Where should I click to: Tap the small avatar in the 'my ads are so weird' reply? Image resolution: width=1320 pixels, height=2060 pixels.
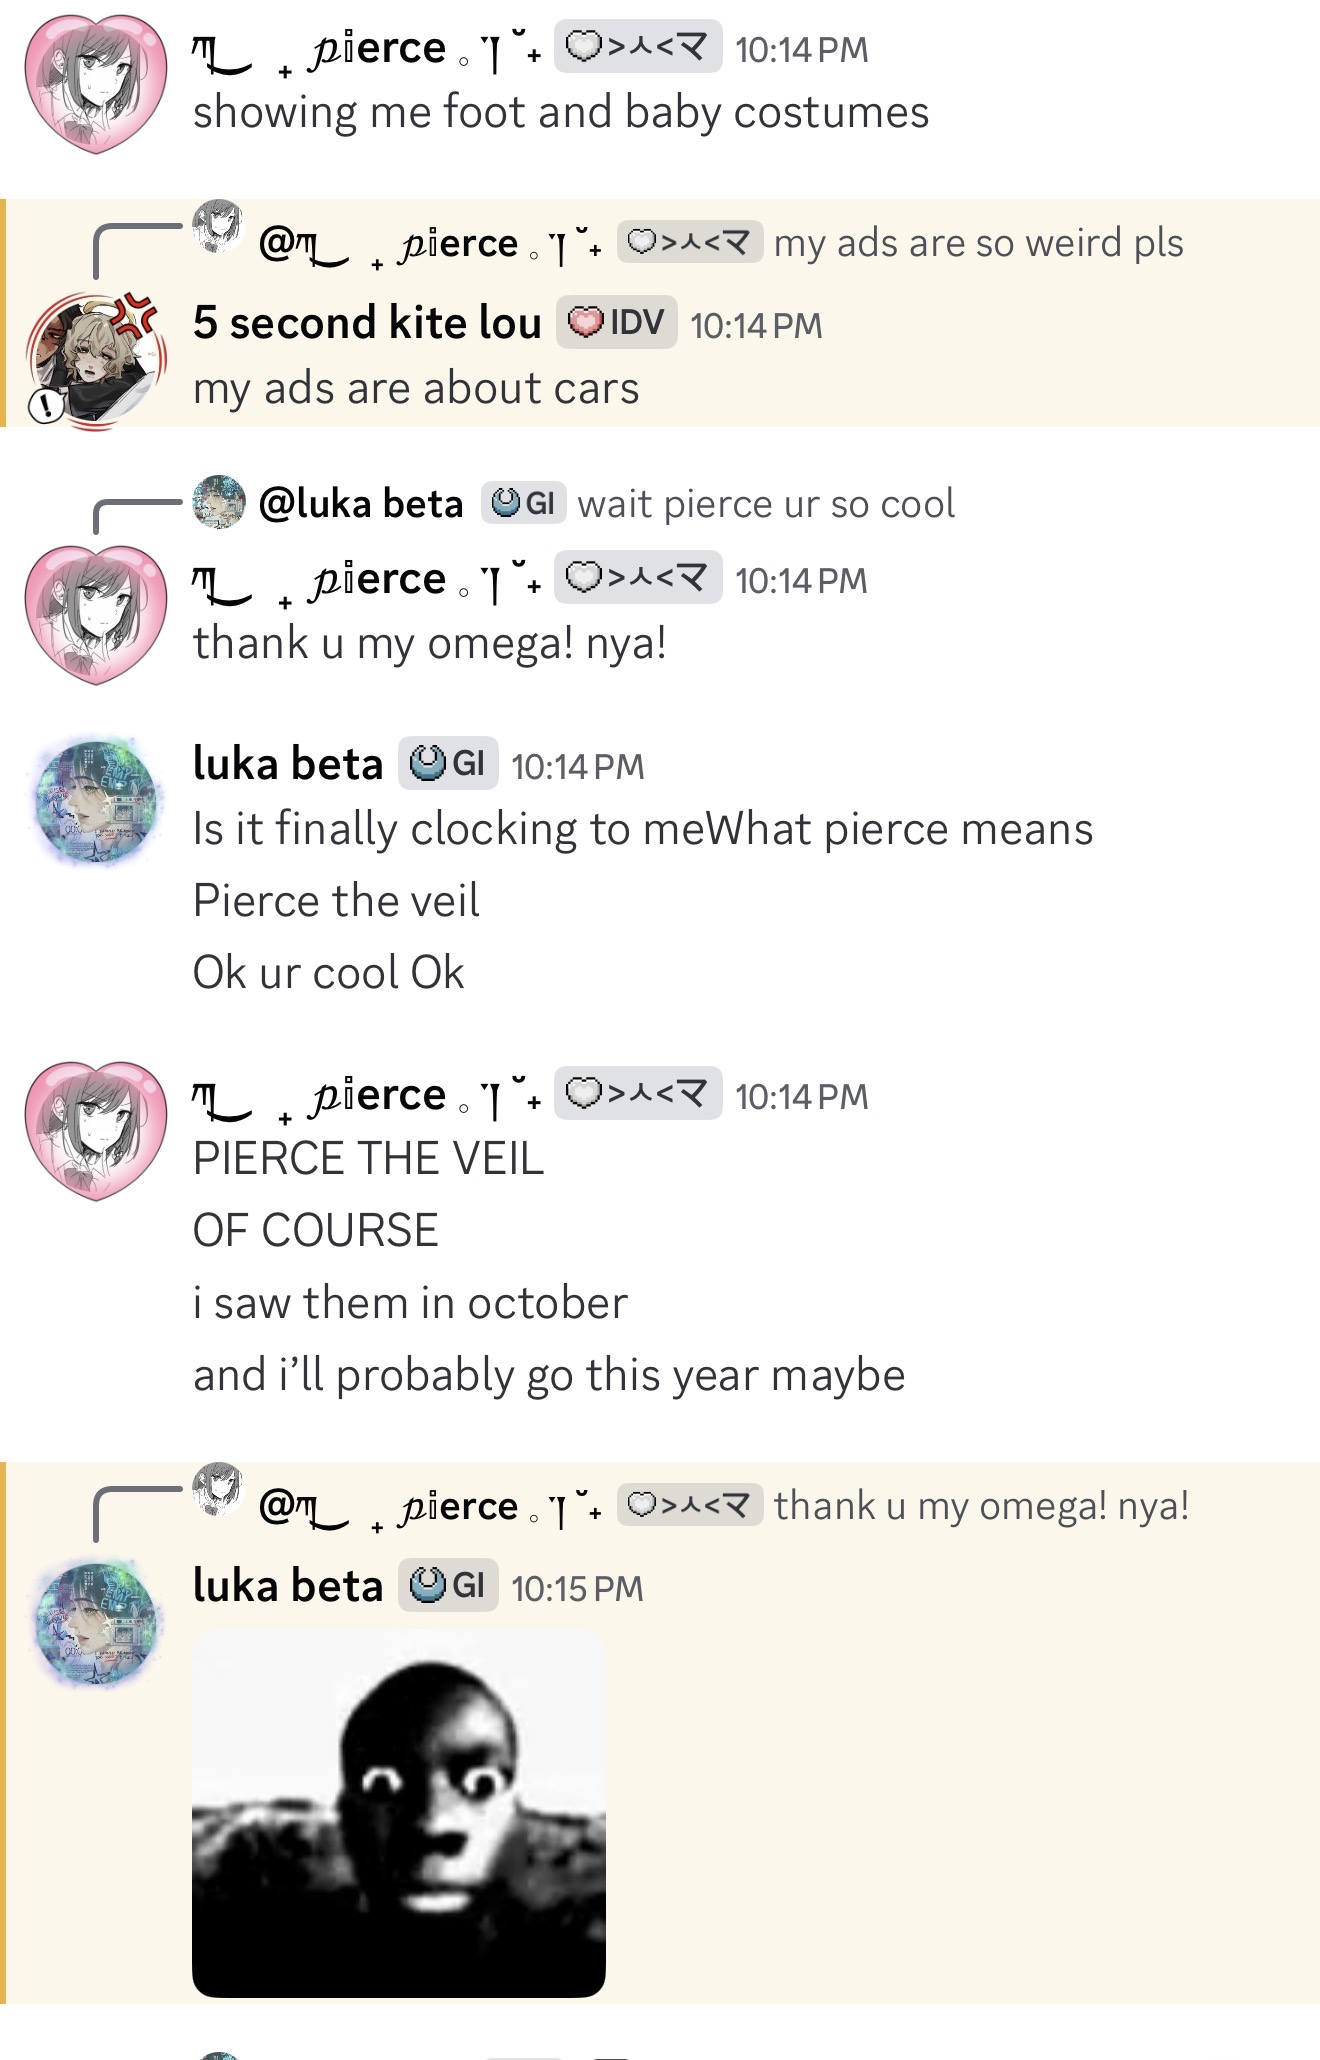tap(218, 226)
